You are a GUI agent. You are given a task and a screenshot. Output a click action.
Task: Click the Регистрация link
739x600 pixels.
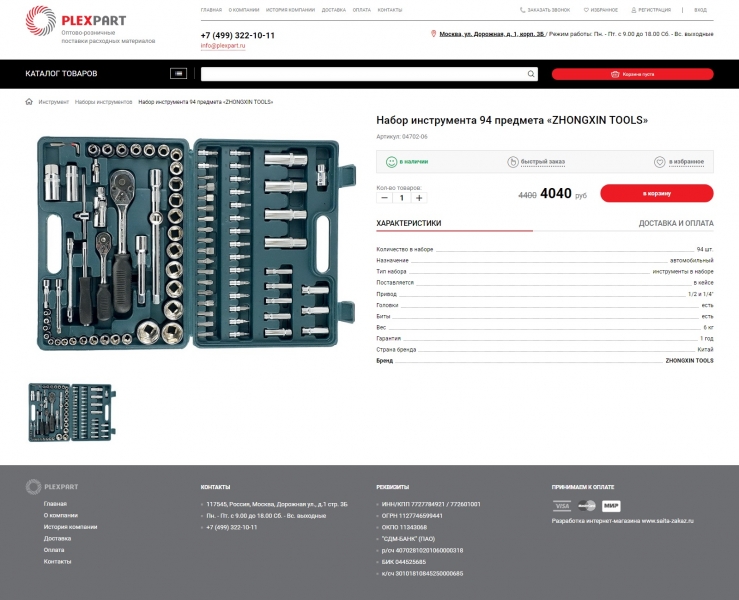tap(654, 10)
